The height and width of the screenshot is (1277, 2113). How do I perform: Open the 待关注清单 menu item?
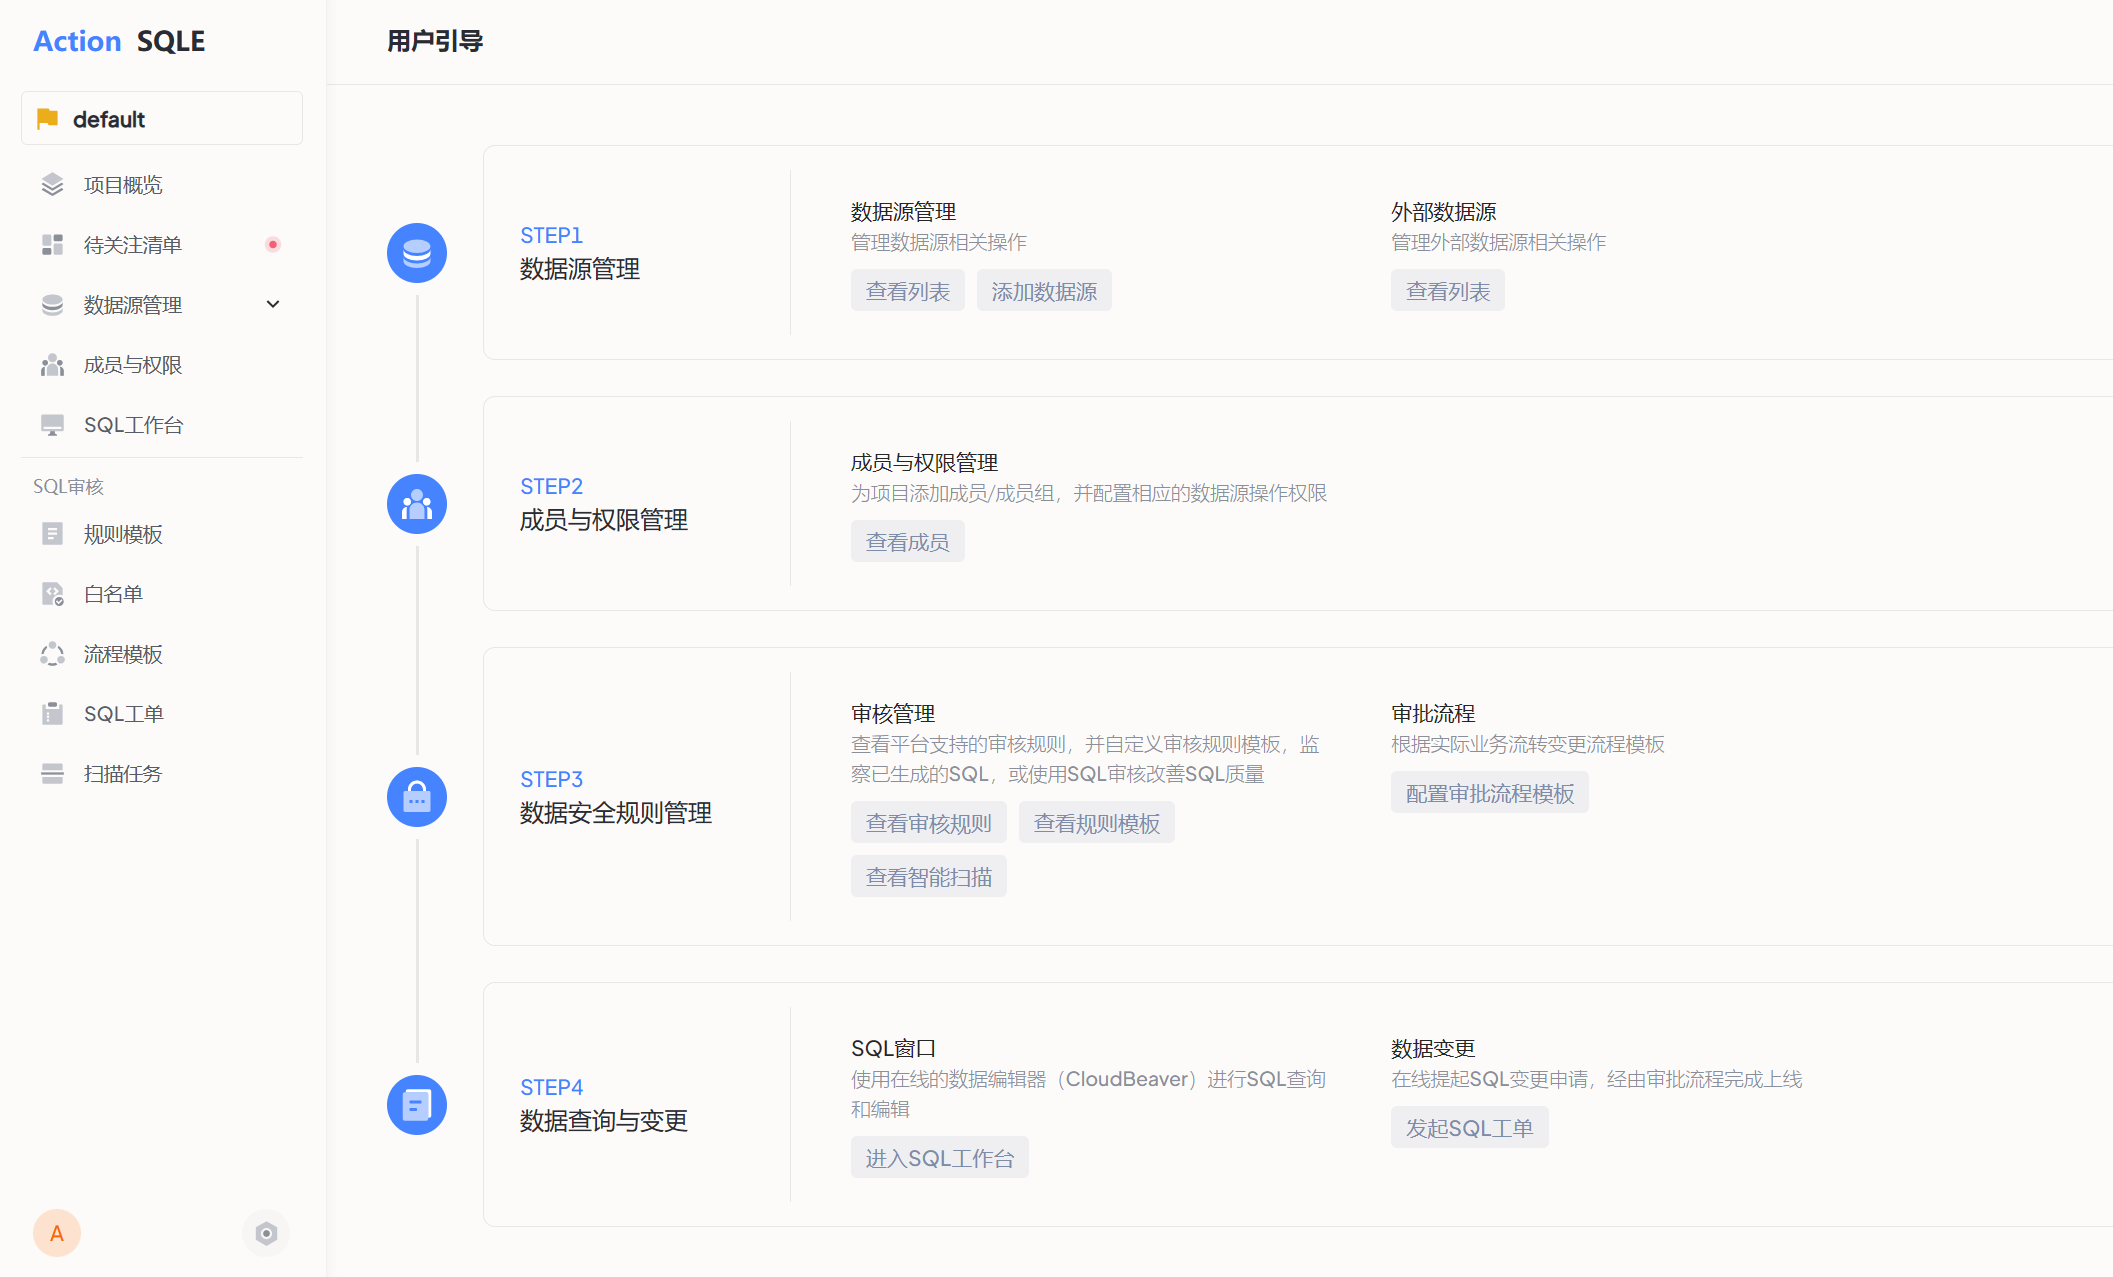[132, 245]
